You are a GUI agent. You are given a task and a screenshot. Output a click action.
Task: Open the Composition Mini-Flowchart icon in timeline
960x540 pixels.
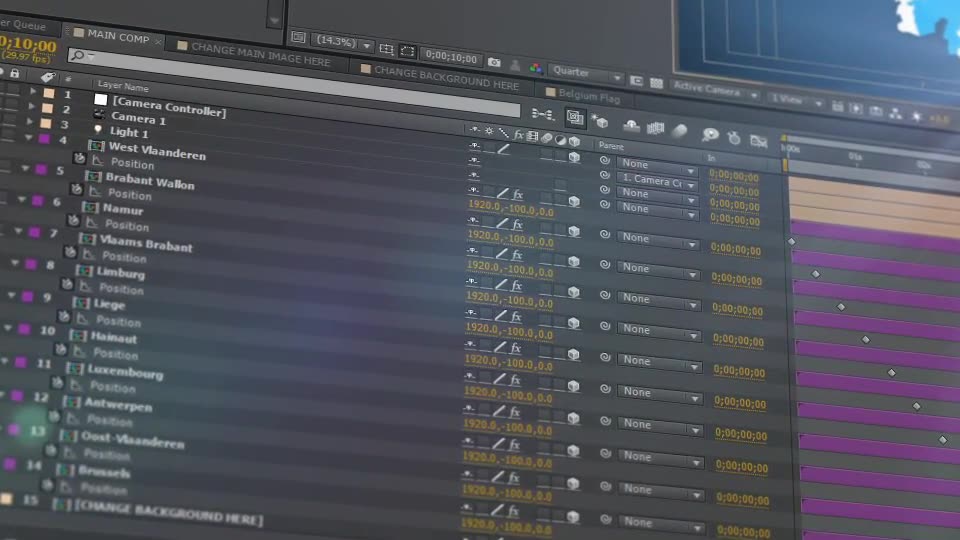542,114
